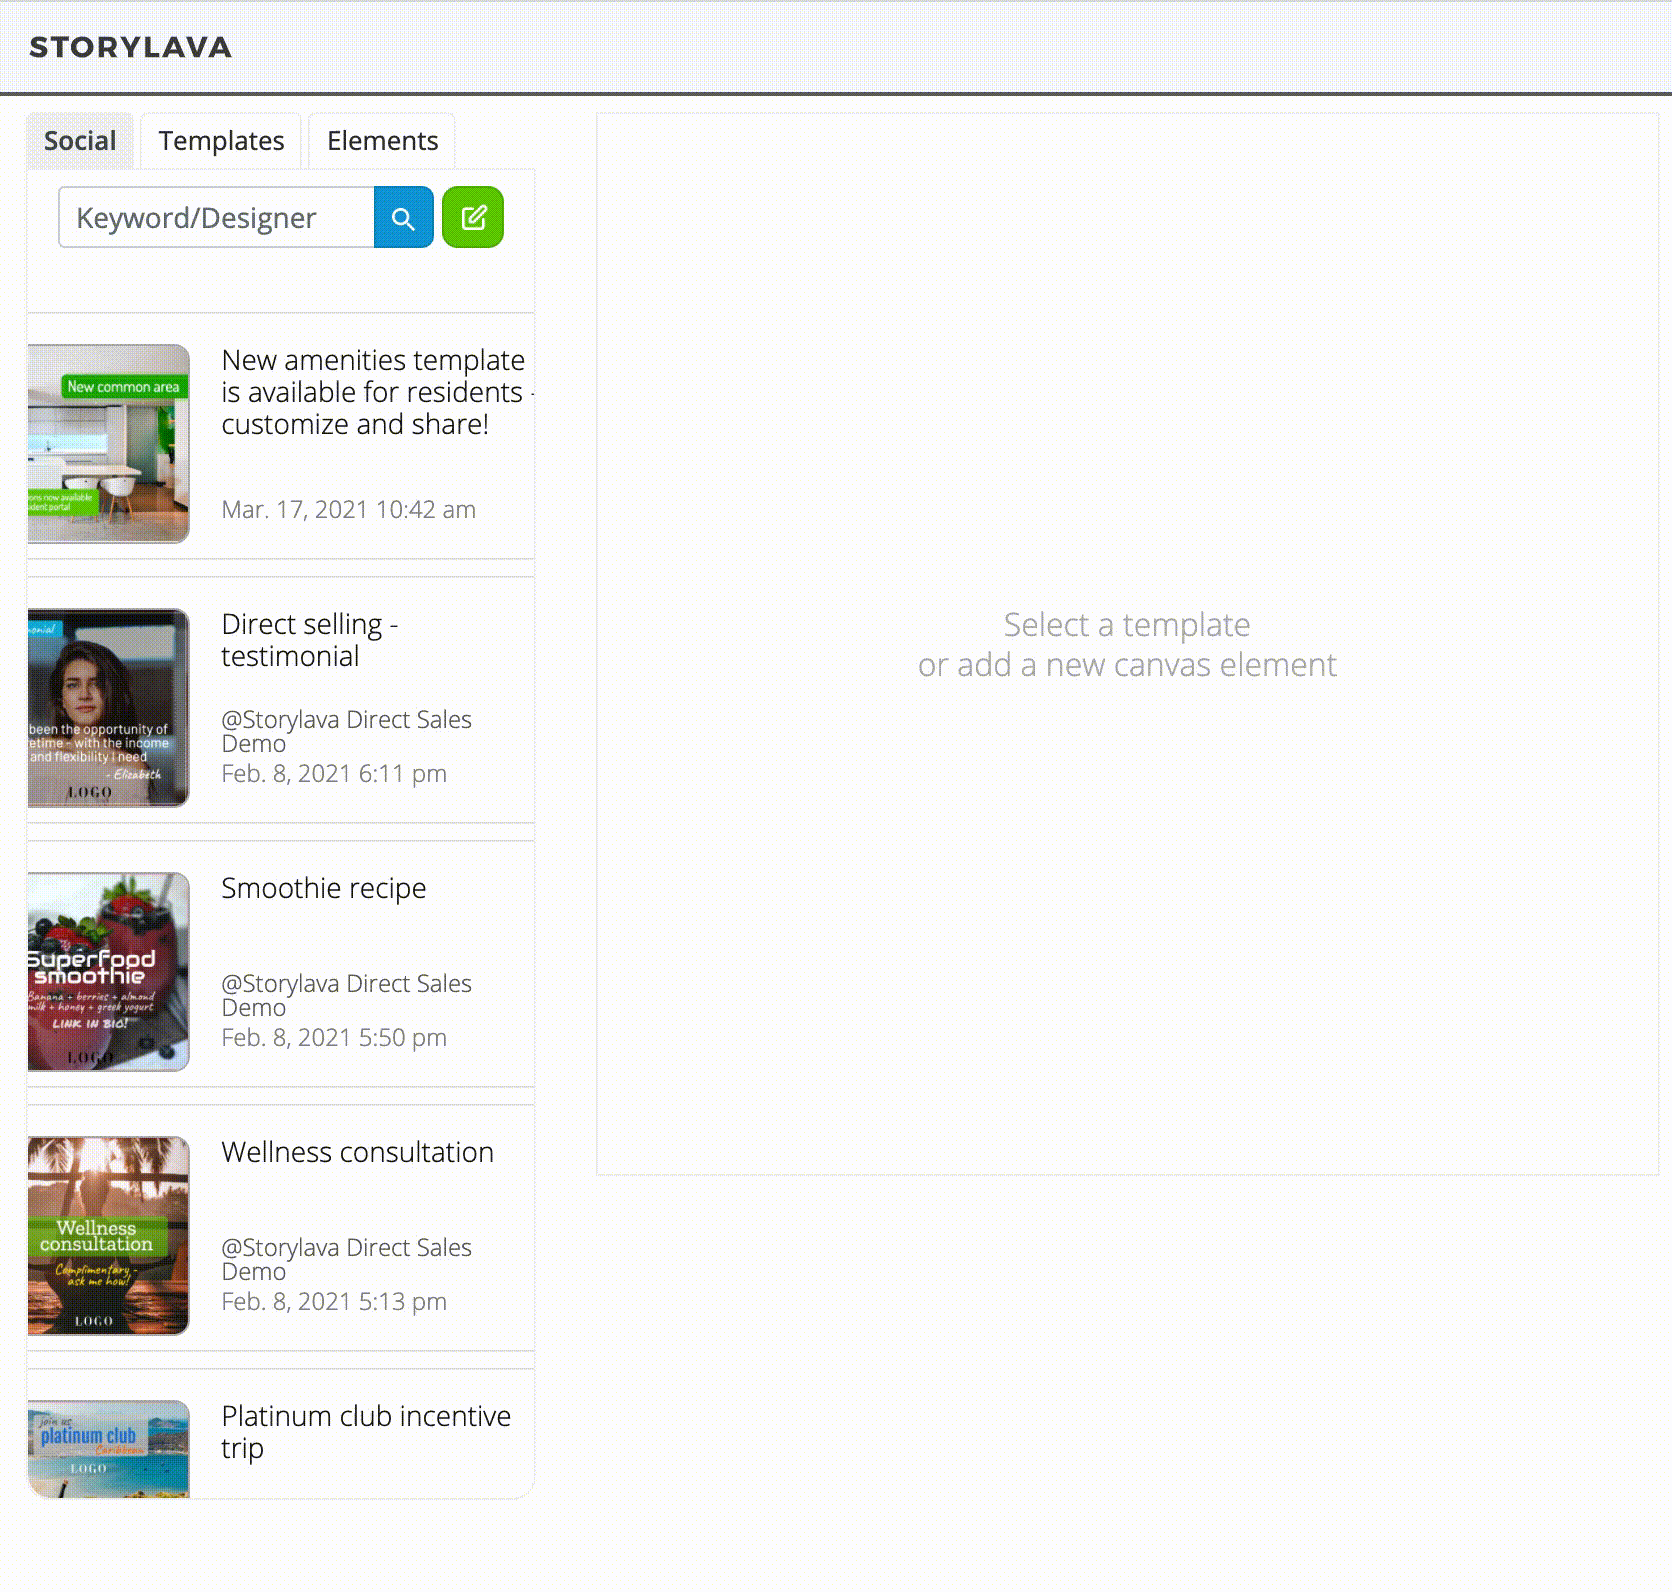Choose the Wellness consultation sunset thumbnail
Image resolution: width=1672 pixels, height=1592 pixels.
[108, 1235]
